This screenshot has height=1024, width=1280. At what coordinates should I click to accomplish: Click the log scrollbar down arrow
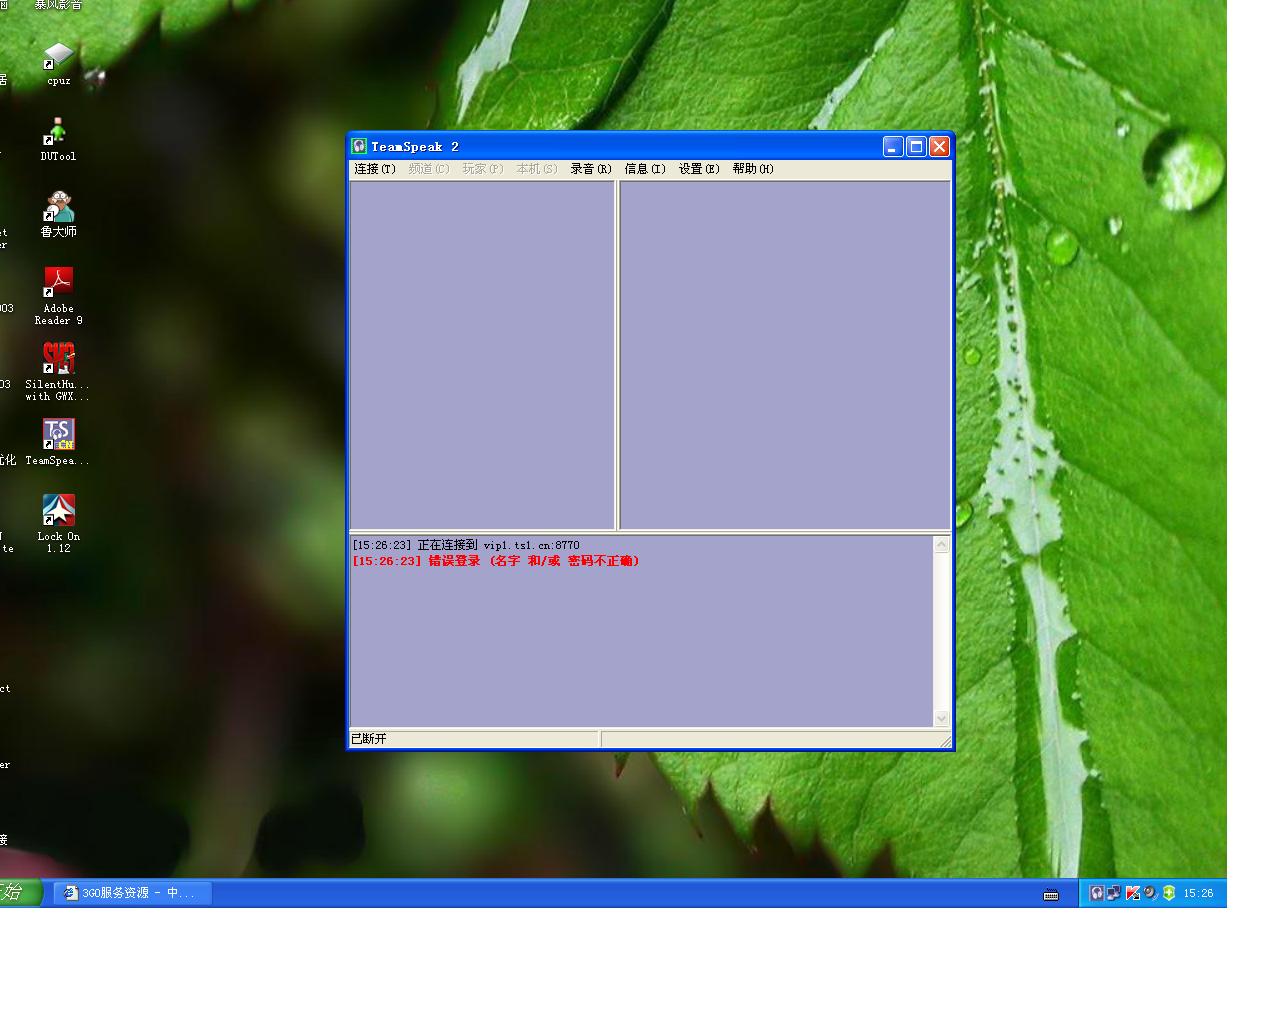point(941,718)
